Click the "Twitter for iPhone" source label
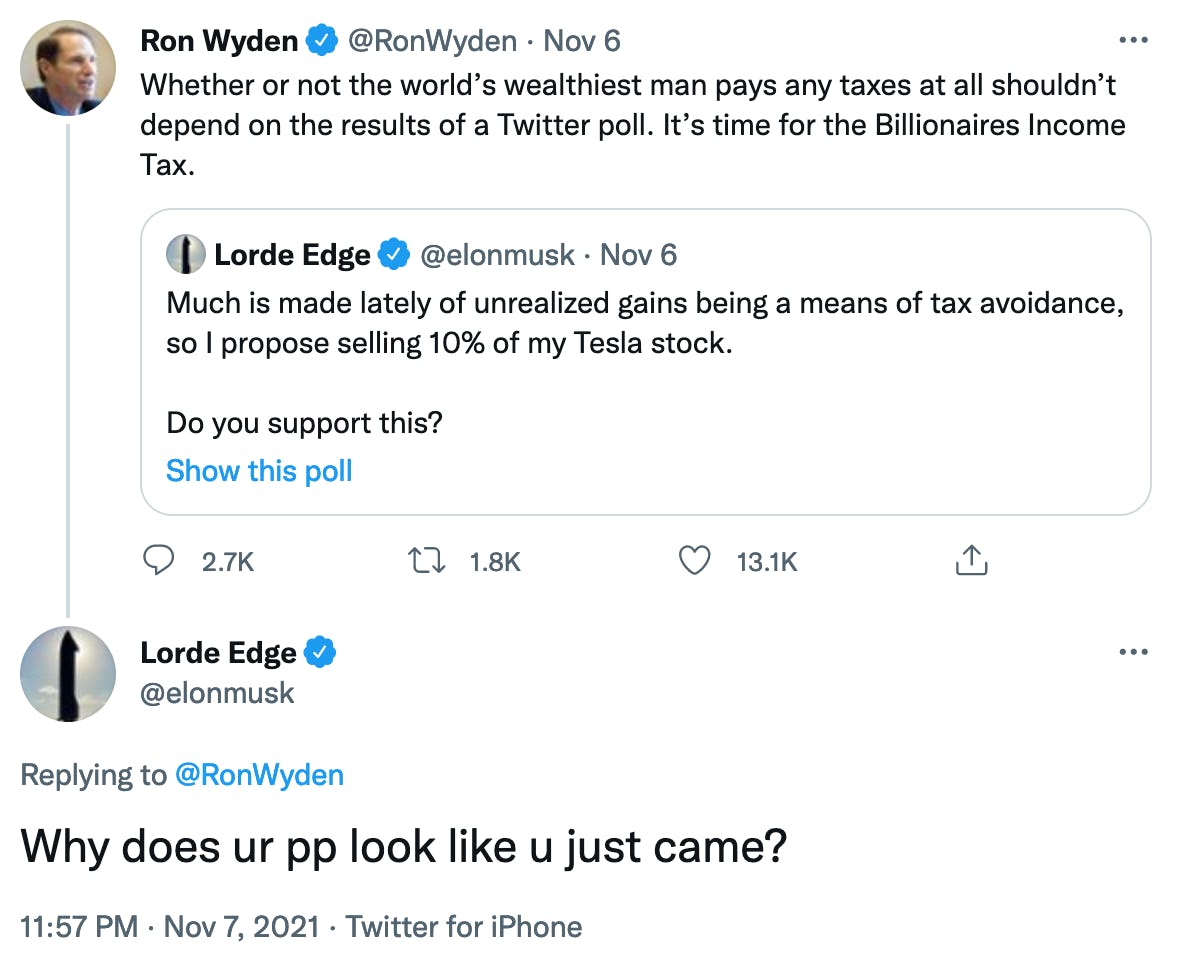 464,927
